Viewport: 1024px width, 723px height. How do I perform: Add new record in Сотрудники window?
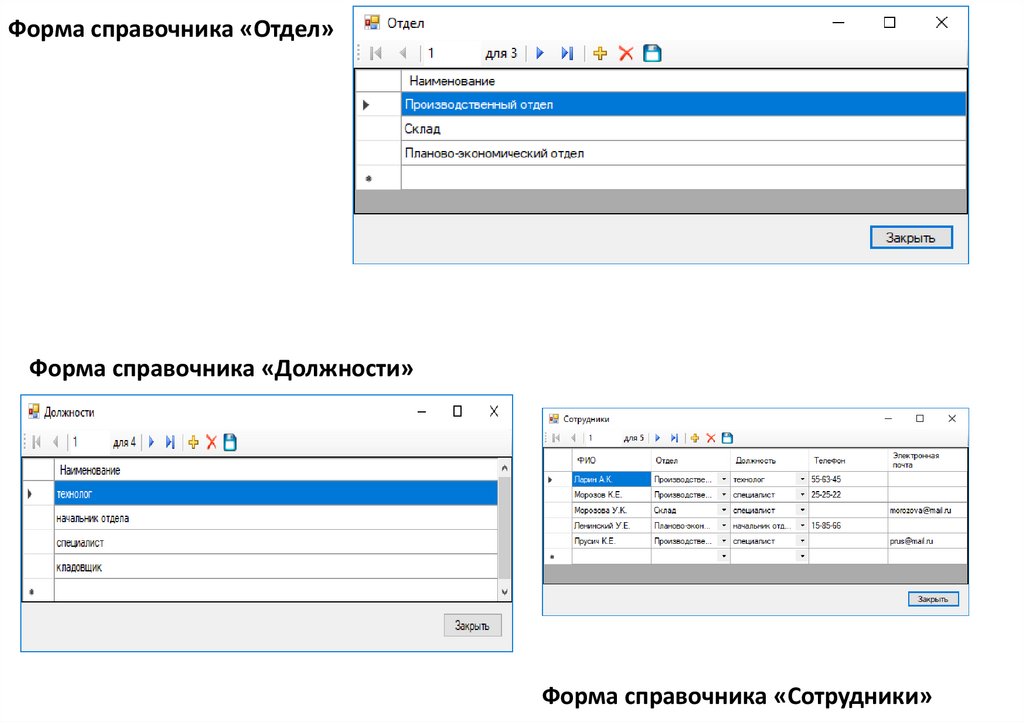tap(695, 438)
